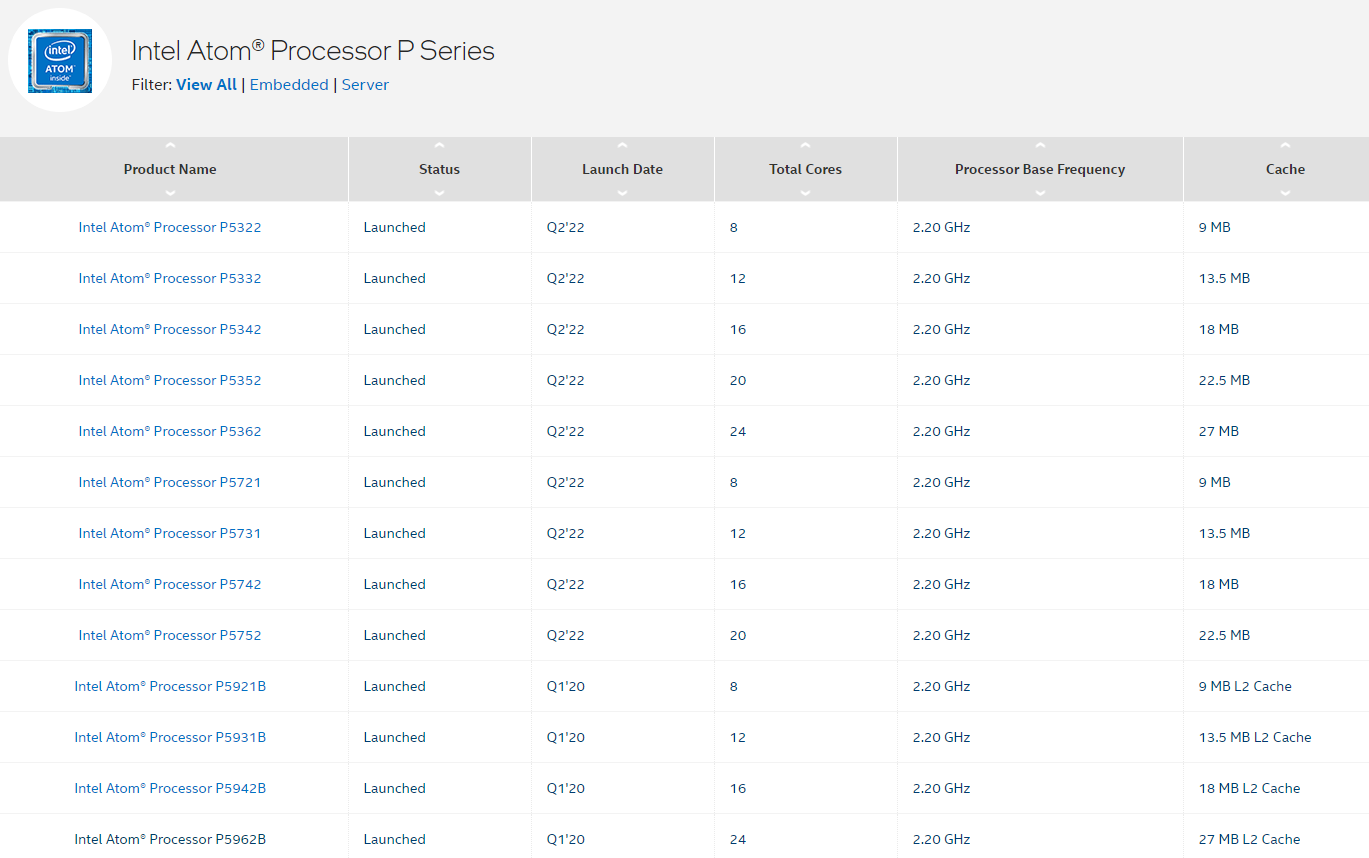The width and height of the screenshot is (1369, 858).
Task: Sort Product Name column descending arrow
Action: pyautogui.click(x=170, y=193)
